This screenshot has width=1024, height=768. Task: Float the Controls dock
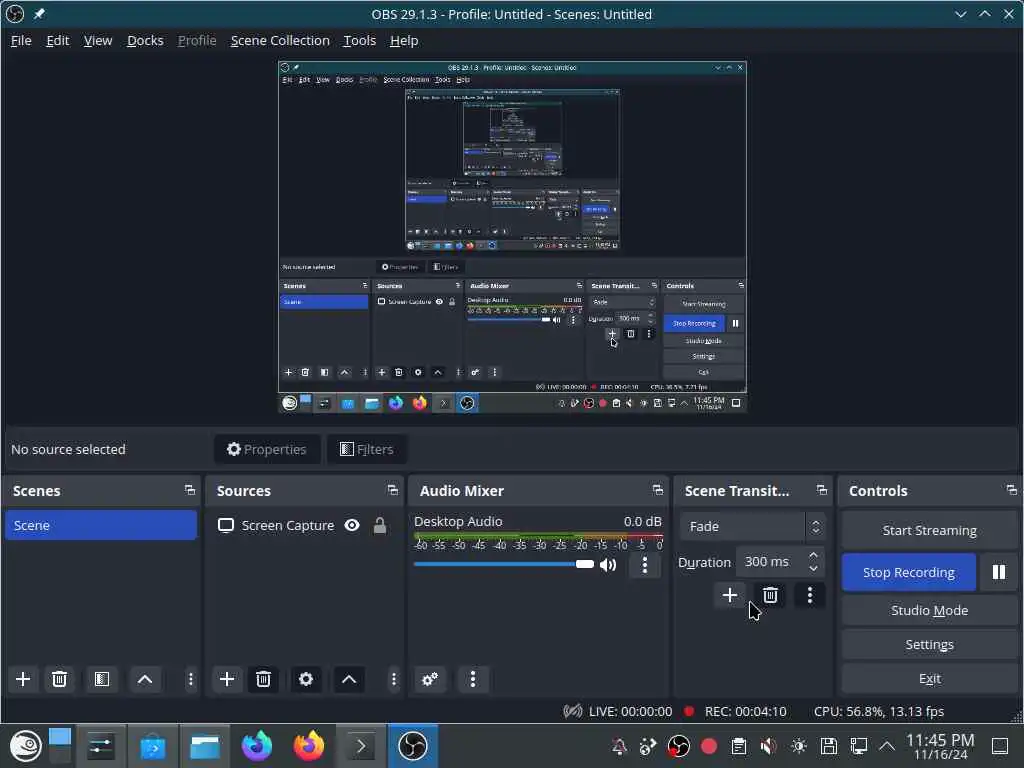pos(1012,490)
